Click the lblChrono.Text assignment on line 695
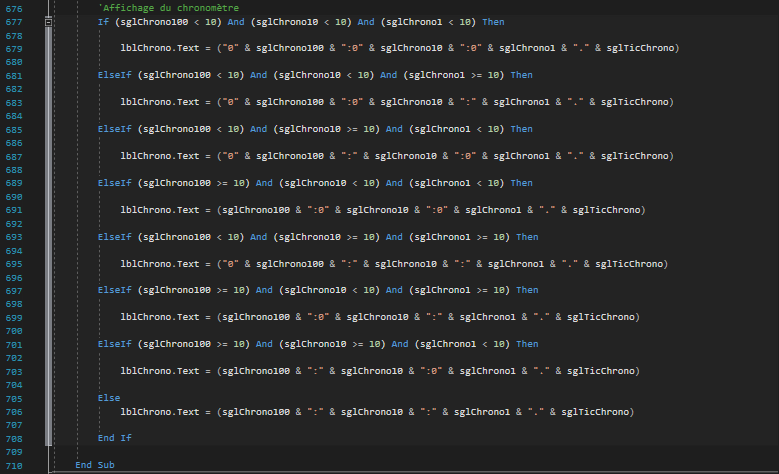Screen dimensions: 779x474 click(x=394, y=264)
